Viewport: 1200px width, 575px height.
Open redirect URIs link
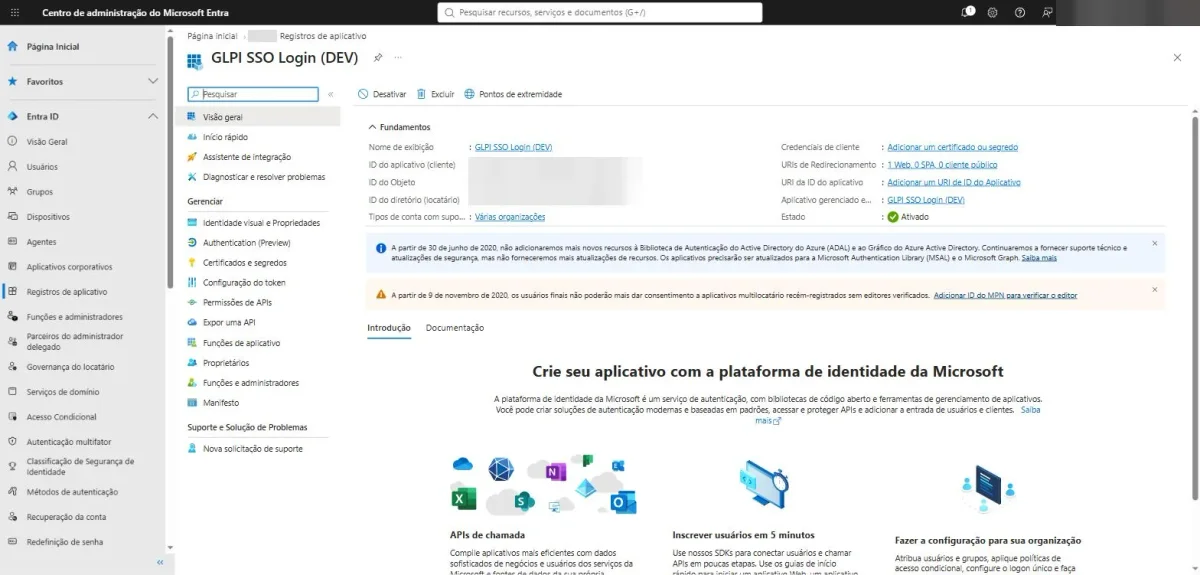tap(942, 165)
